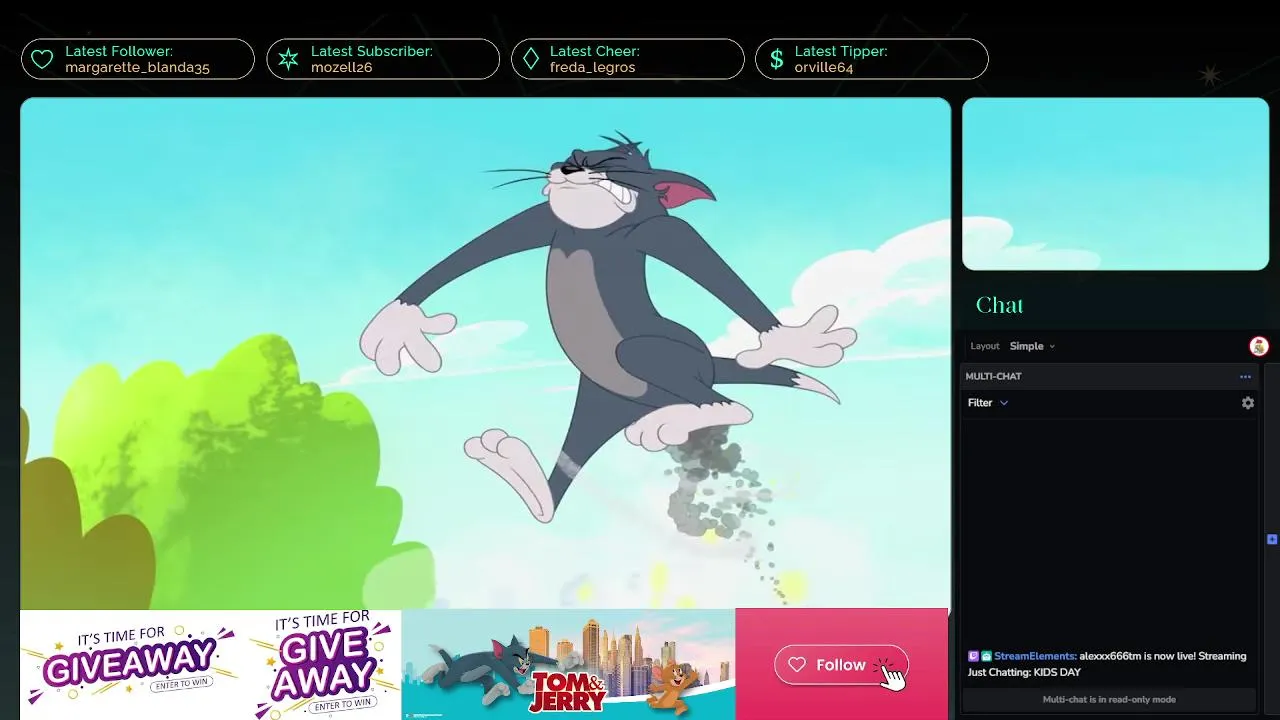The height and width of the screenshot is (720, 1280).
Task: Open the Layout Simple dropdown
Action: [x=1032, y=346]
